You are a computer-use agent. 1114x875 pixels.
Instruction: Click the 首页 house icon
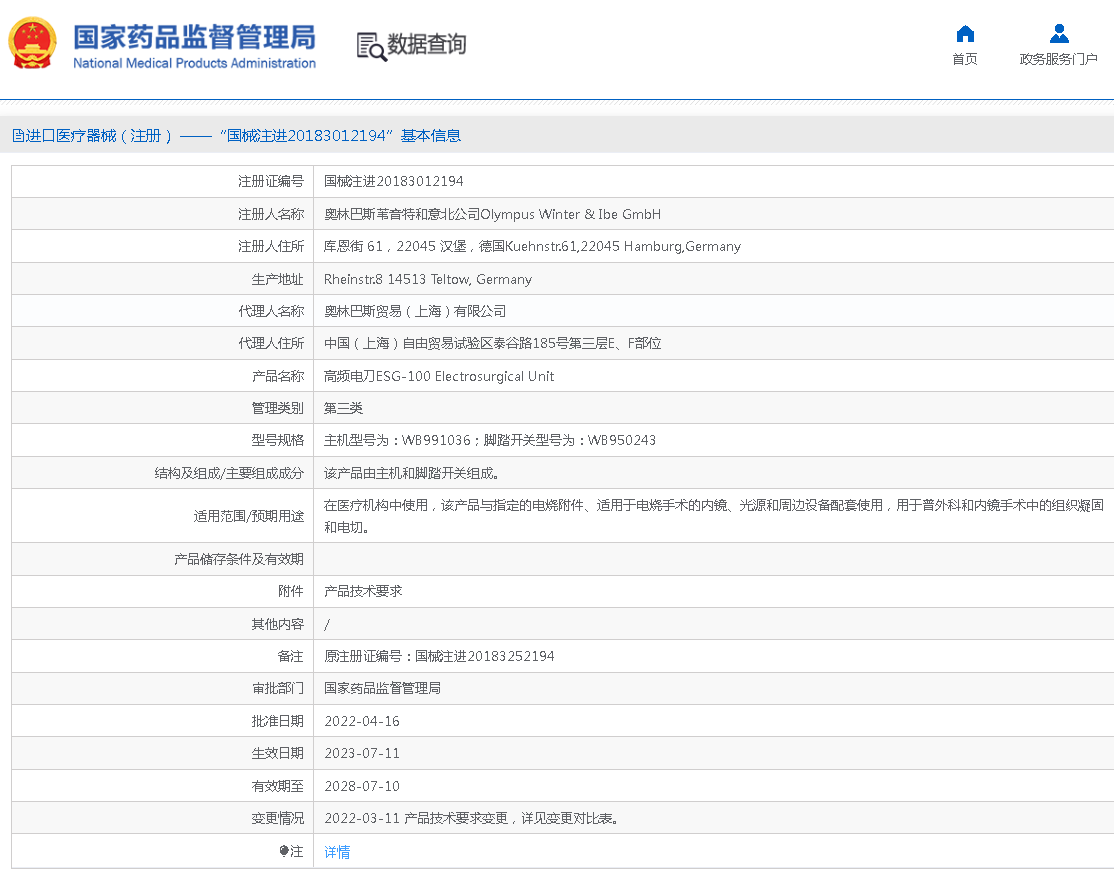965,34
